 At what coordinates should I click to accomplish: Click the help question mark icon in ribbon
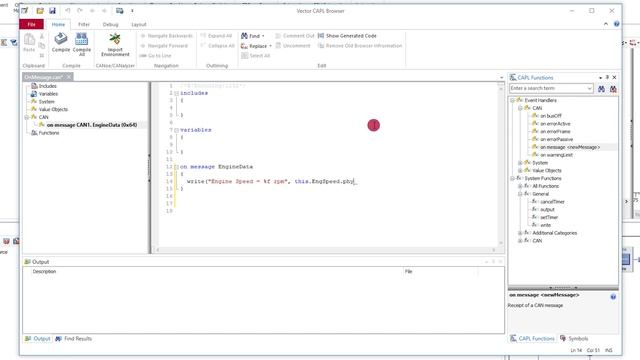[616, 24]
